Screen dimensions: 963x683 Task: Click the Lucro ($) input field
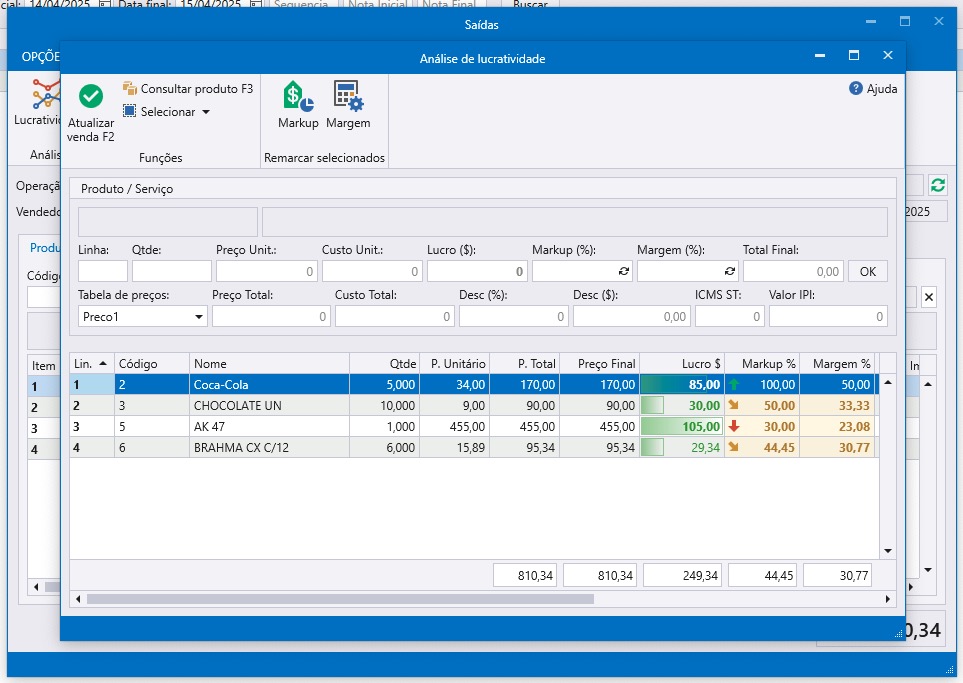tap(477, 271)
